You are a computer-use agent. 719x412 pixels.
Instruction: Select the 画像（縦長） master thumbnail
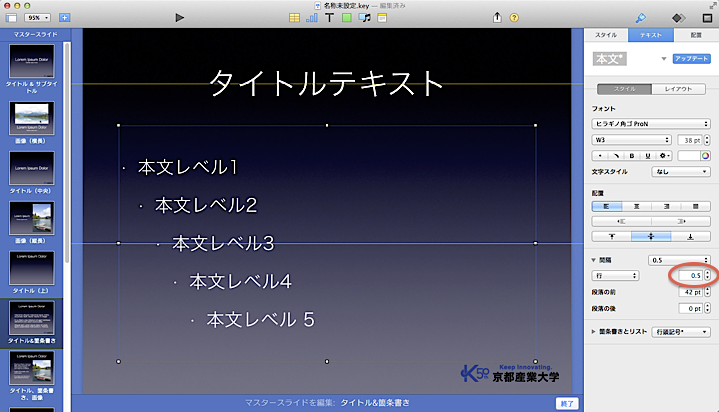click(32, 218)
